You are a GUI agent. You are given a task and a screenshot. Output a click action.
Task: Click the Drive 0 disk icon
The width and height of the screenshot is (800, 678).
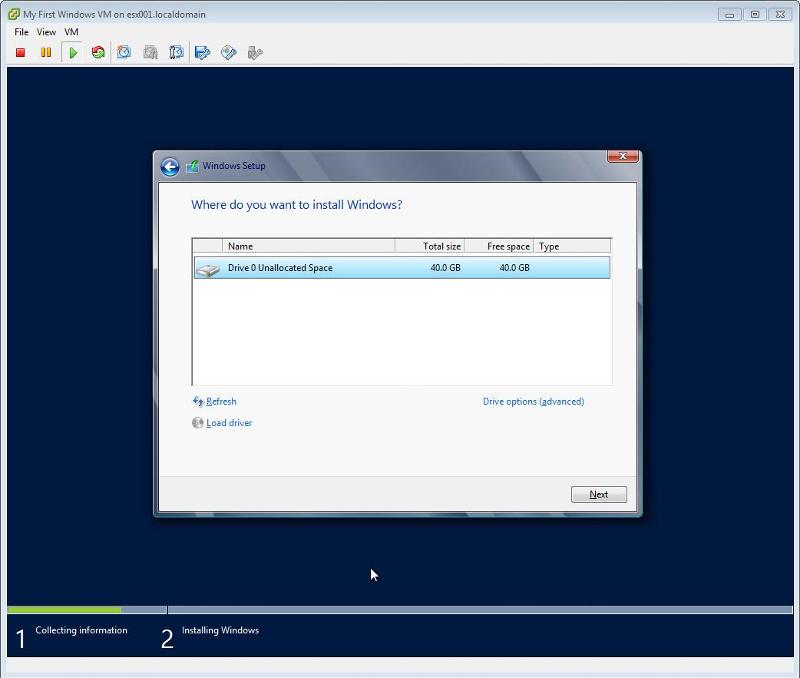[208, 269]
